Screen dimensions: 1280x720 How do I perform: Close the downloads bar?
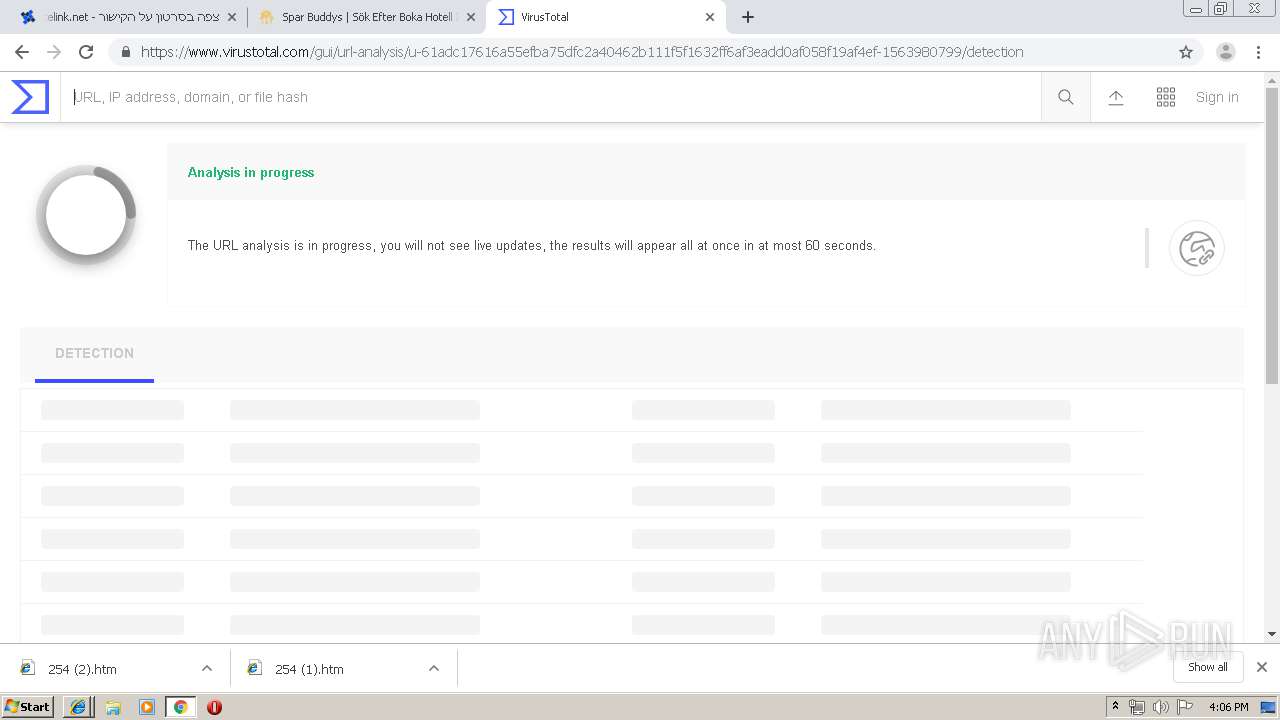tap(1262, 667)
